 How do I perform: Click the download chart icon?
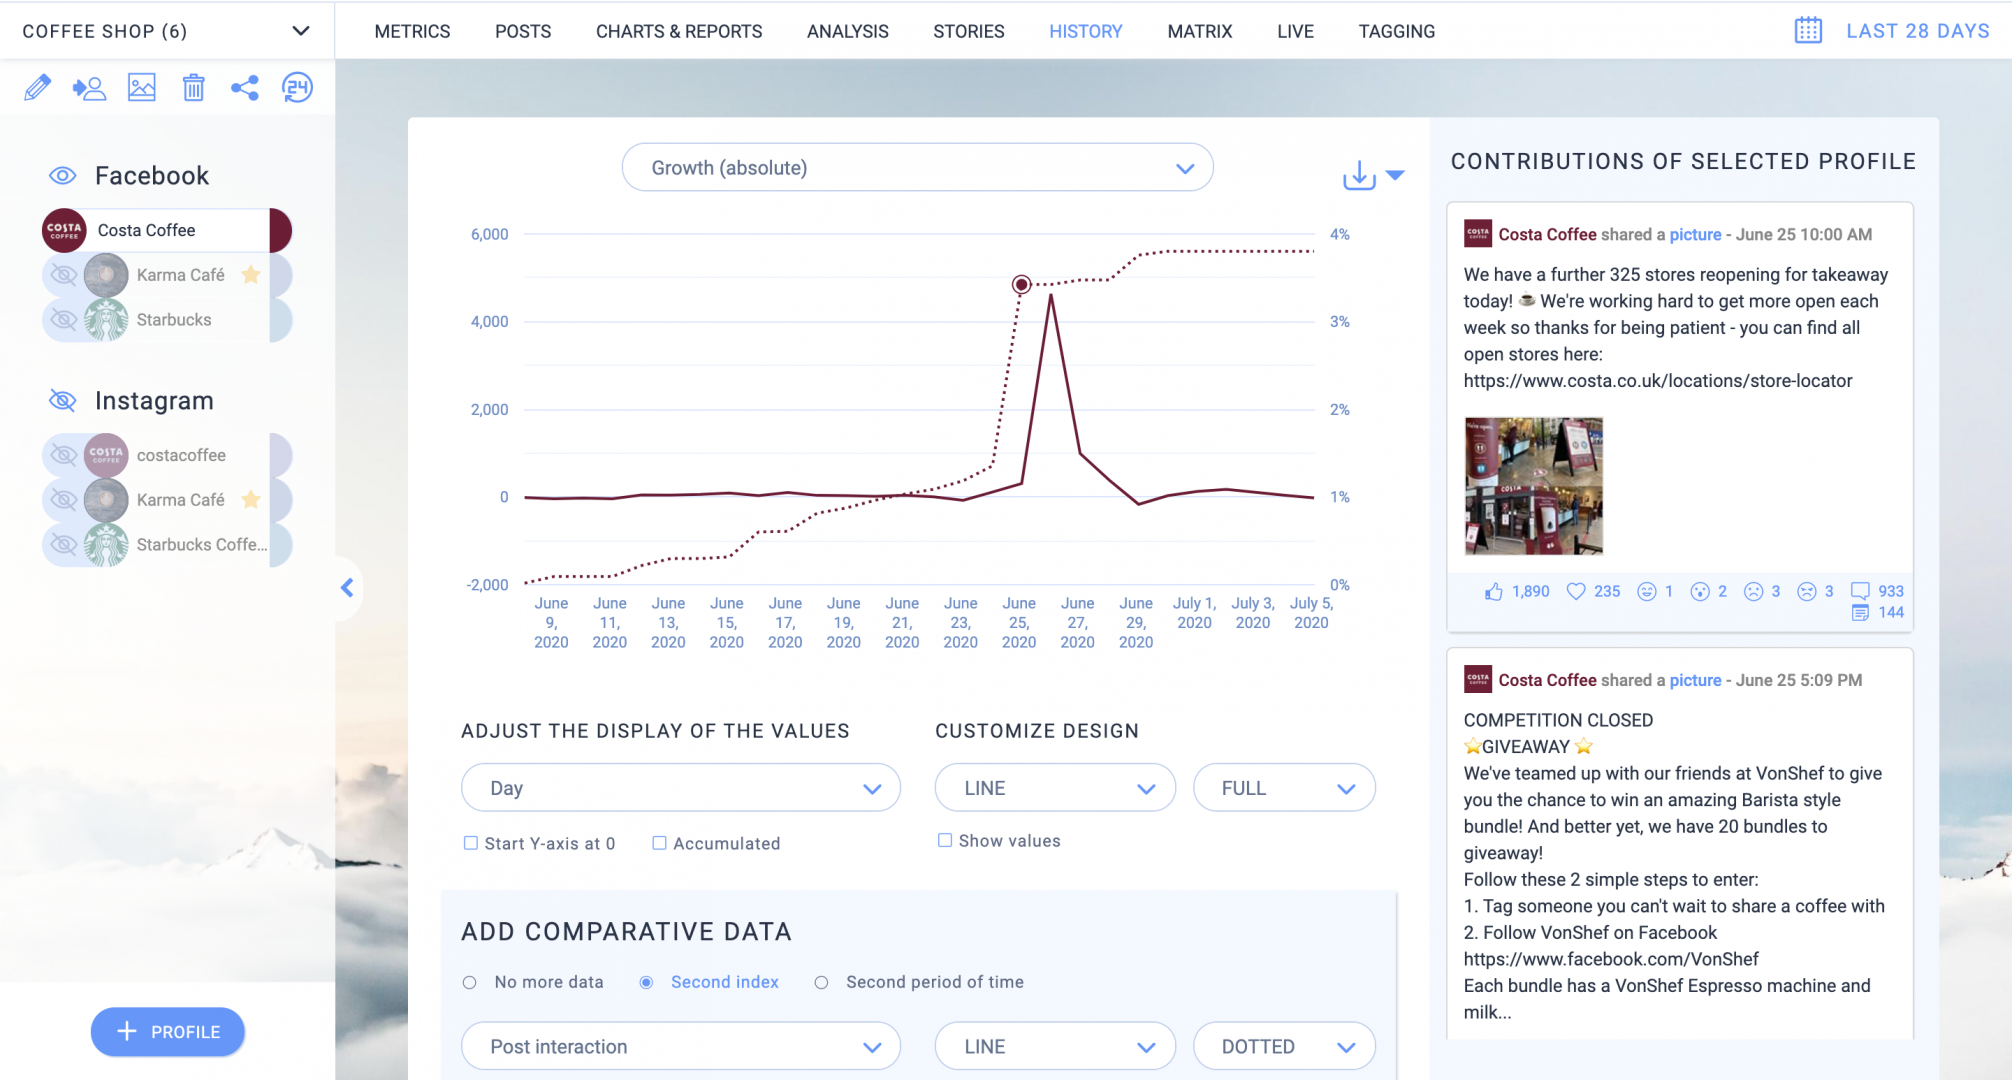(1357, 173)
